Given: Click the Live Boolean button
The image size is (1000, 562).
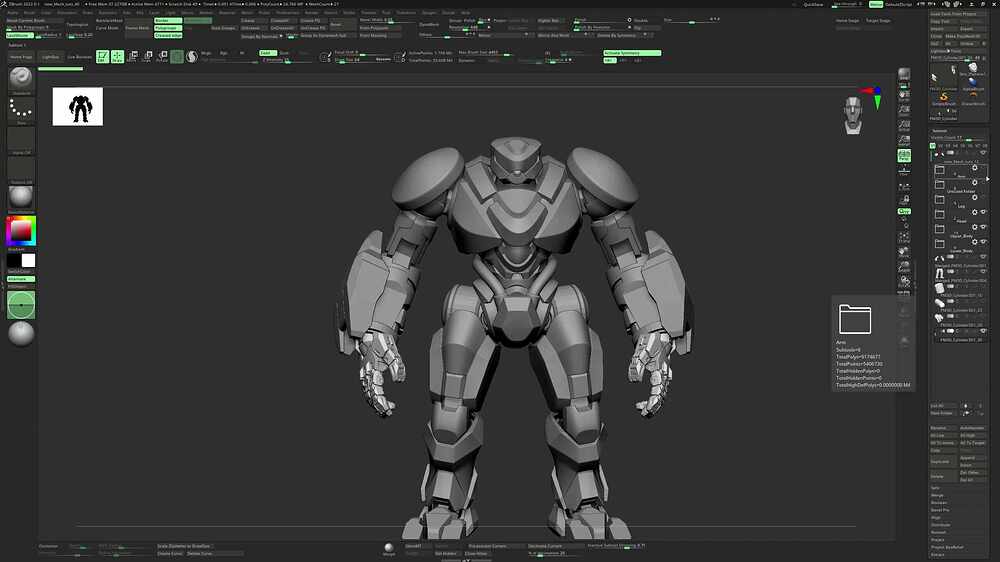Looking at the screenshot, I should 80,57.
